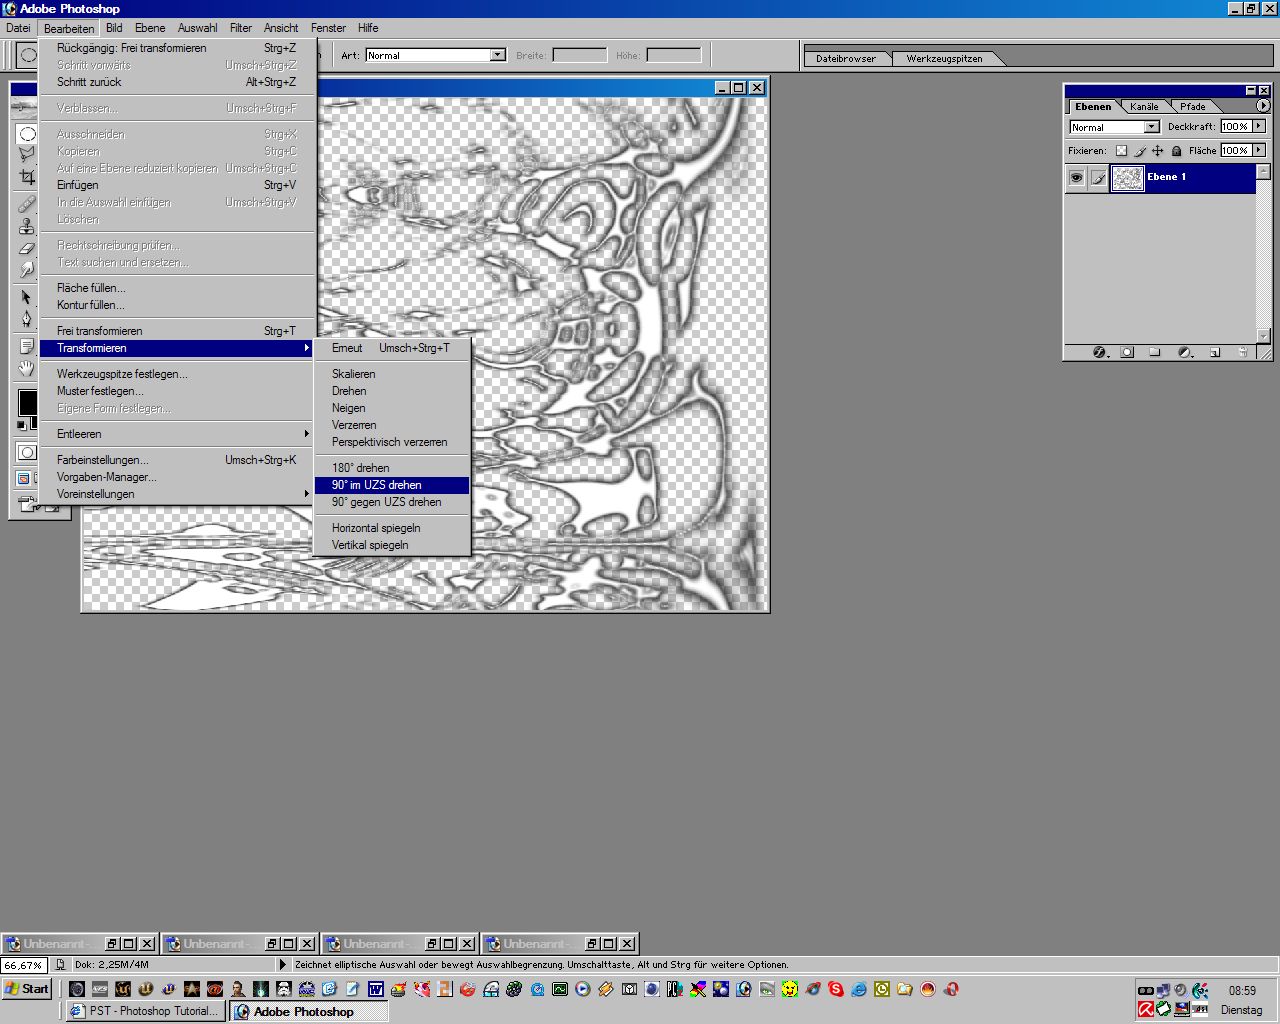This screenshot has width=1280, height=1024.
Task: Select the Eraser tool
Action: [x=27, y=248]
